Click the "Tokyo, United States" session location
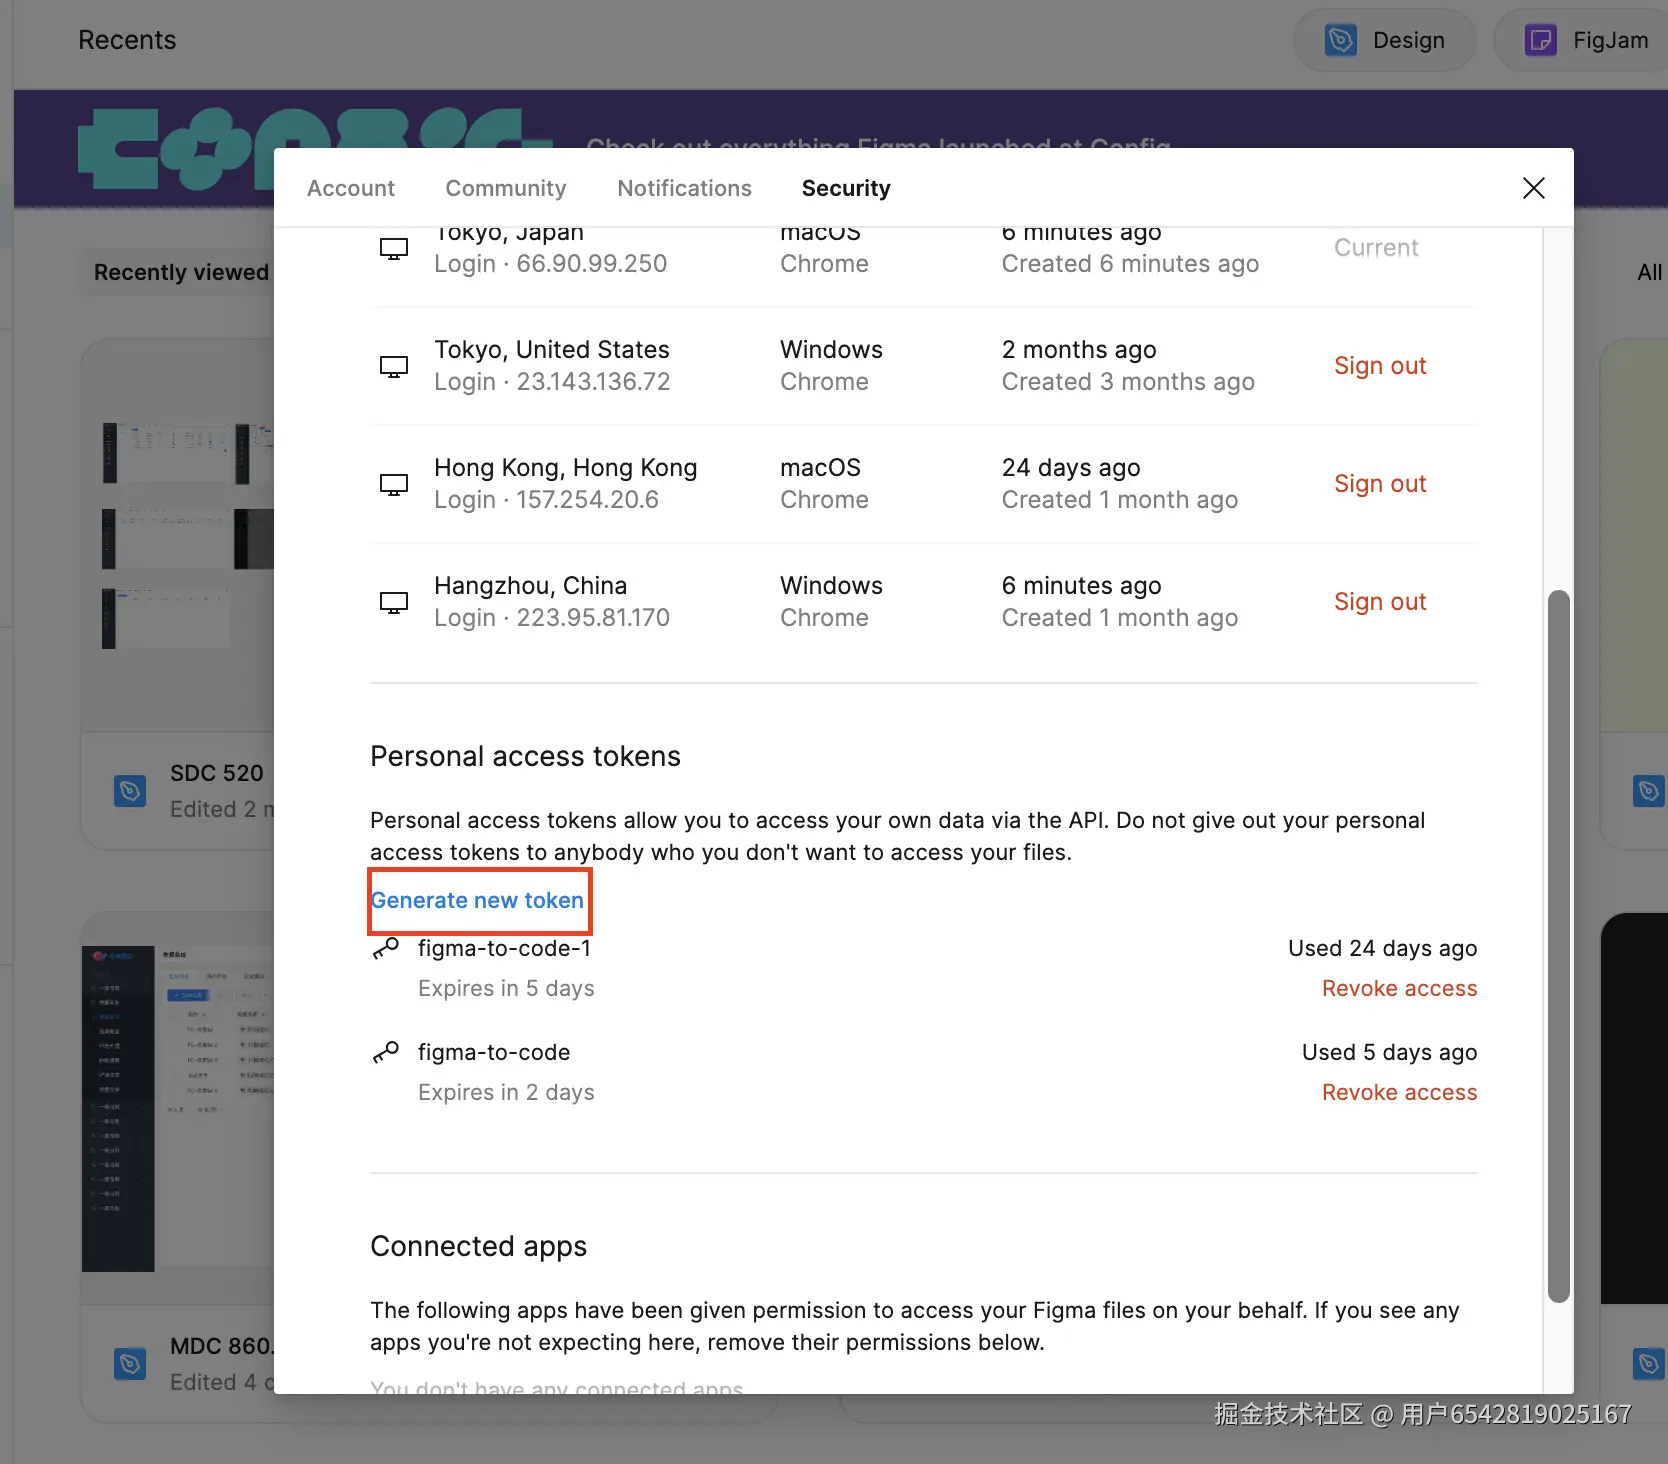This screenshot has height=1464, width=1668. 552,350
